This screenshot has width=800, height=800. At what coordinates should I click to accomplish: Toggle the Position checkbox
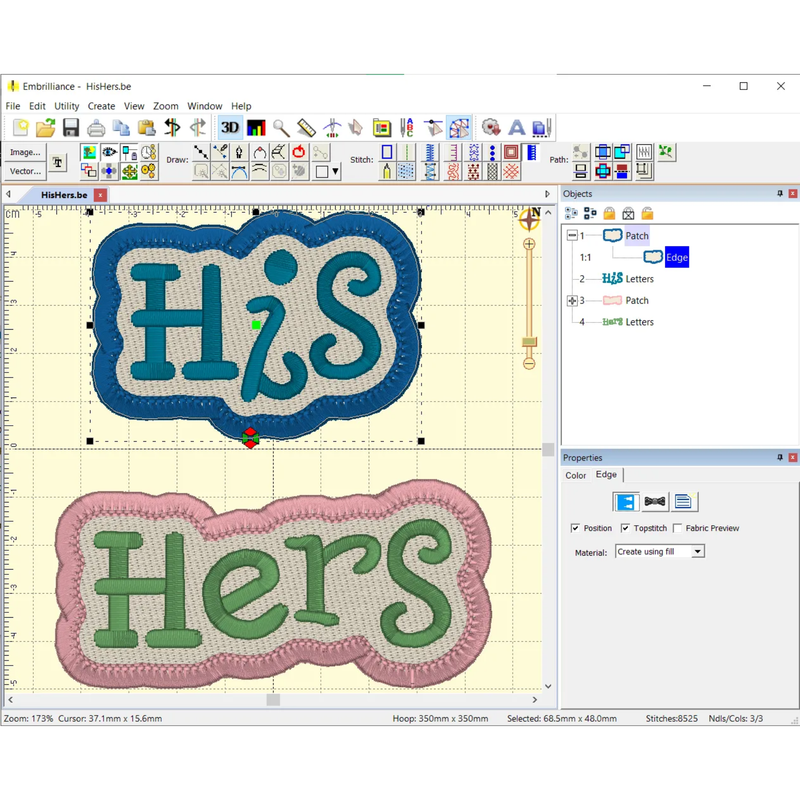coord(576,528)
